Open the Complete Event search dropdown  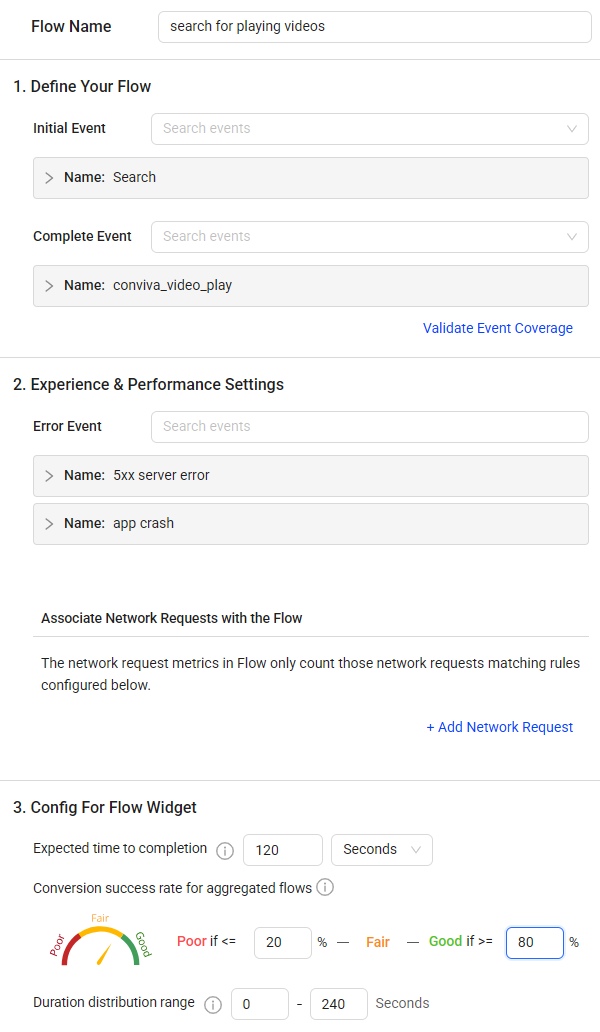point(370,237)
